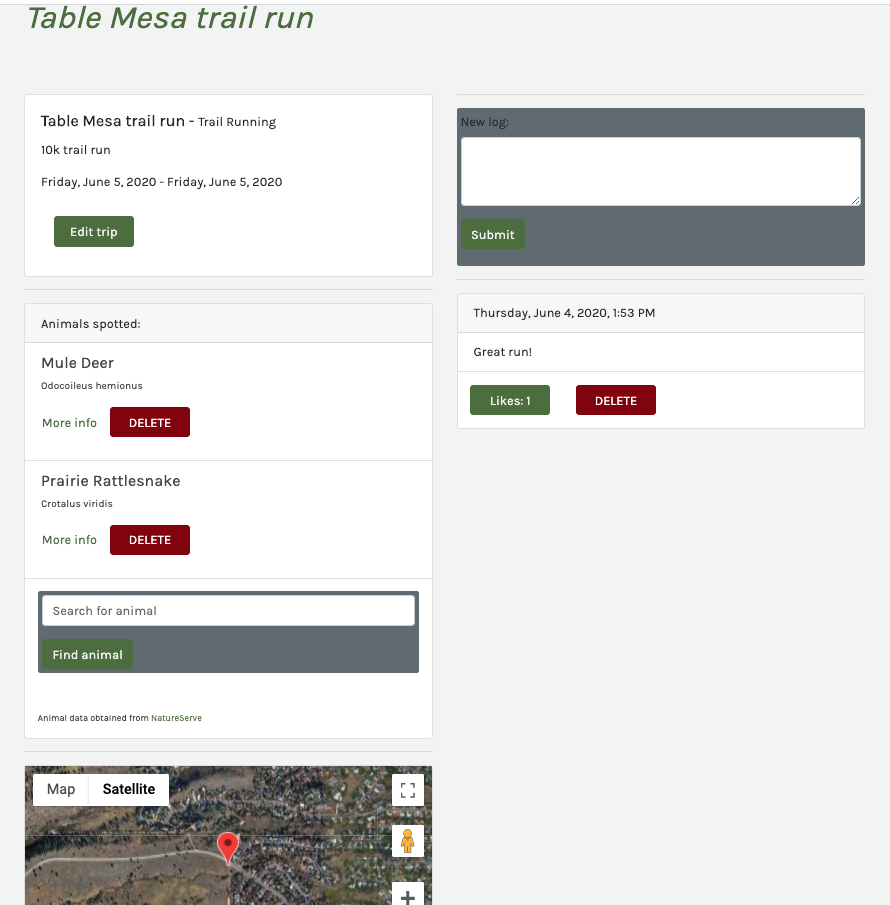The width and height of the screenshot is (890, 905).
Task: Open More info for Prairie Rattlesnake
Action: pos(68,539)
